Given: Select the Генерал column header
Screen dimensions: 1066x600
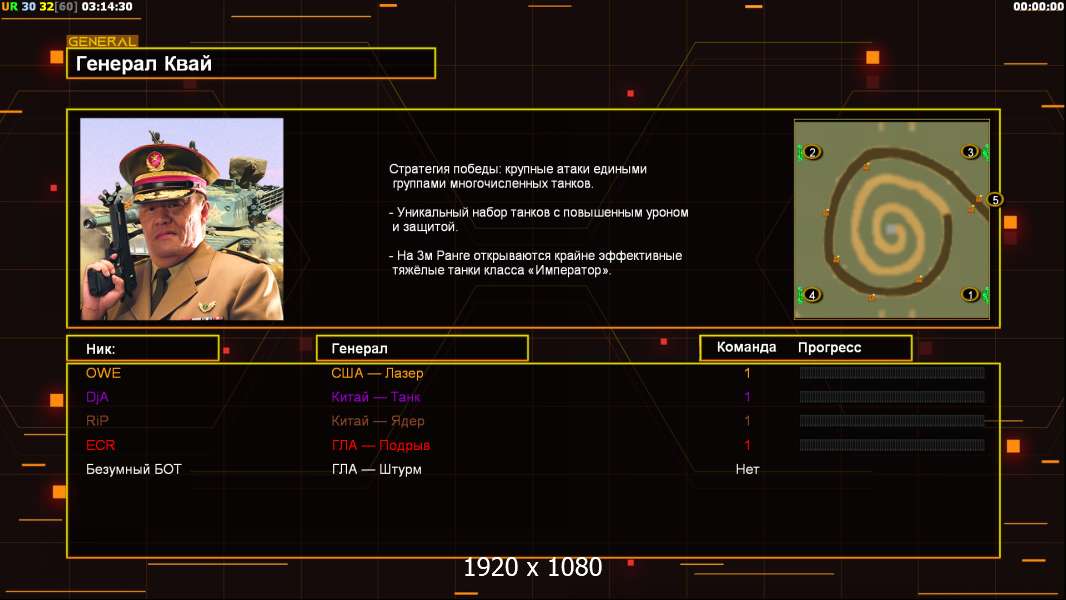Looking at the screenshot, I should [x=422, y=348].
